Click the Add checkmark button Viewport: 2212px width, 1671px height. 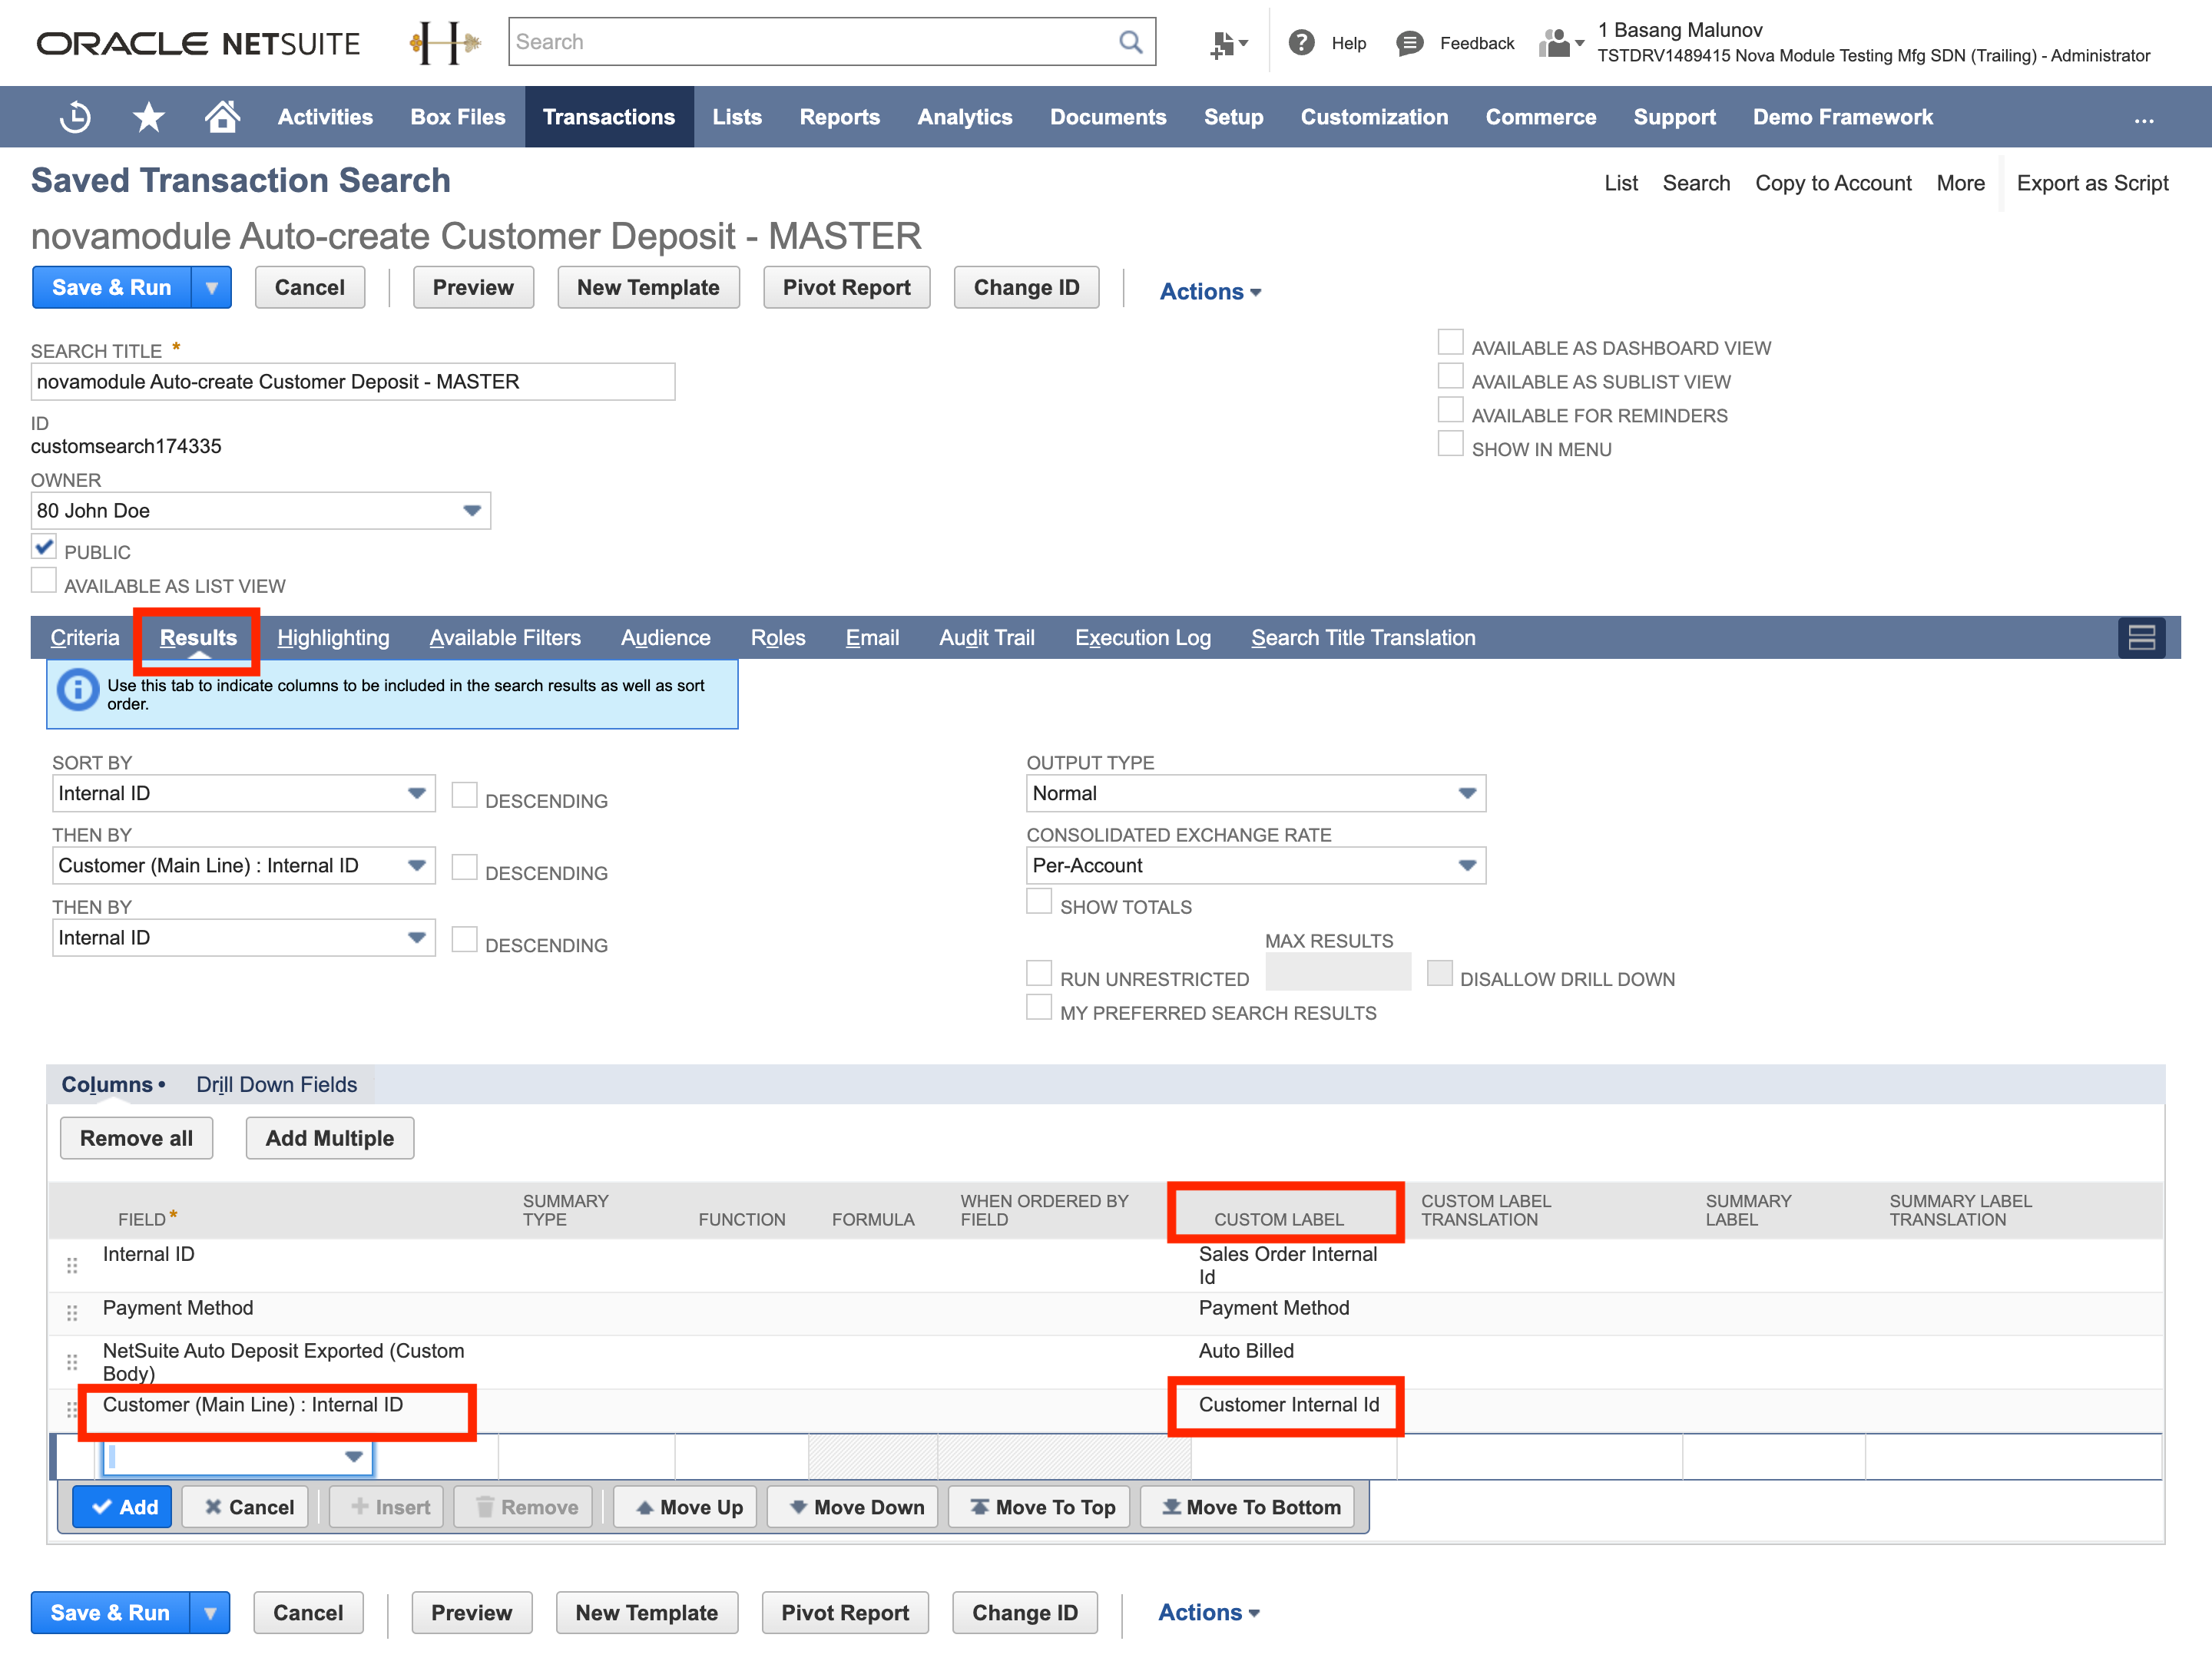point(124,1506)
